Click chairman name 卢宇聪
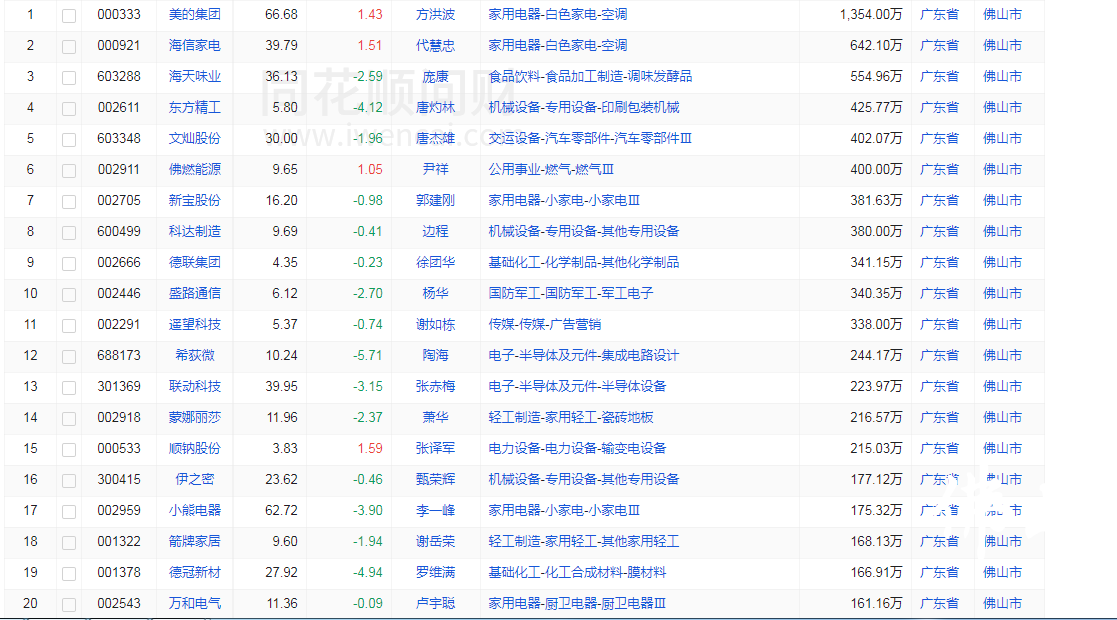The width and height of the screenshot is (1117, 620). coord(435,604)
